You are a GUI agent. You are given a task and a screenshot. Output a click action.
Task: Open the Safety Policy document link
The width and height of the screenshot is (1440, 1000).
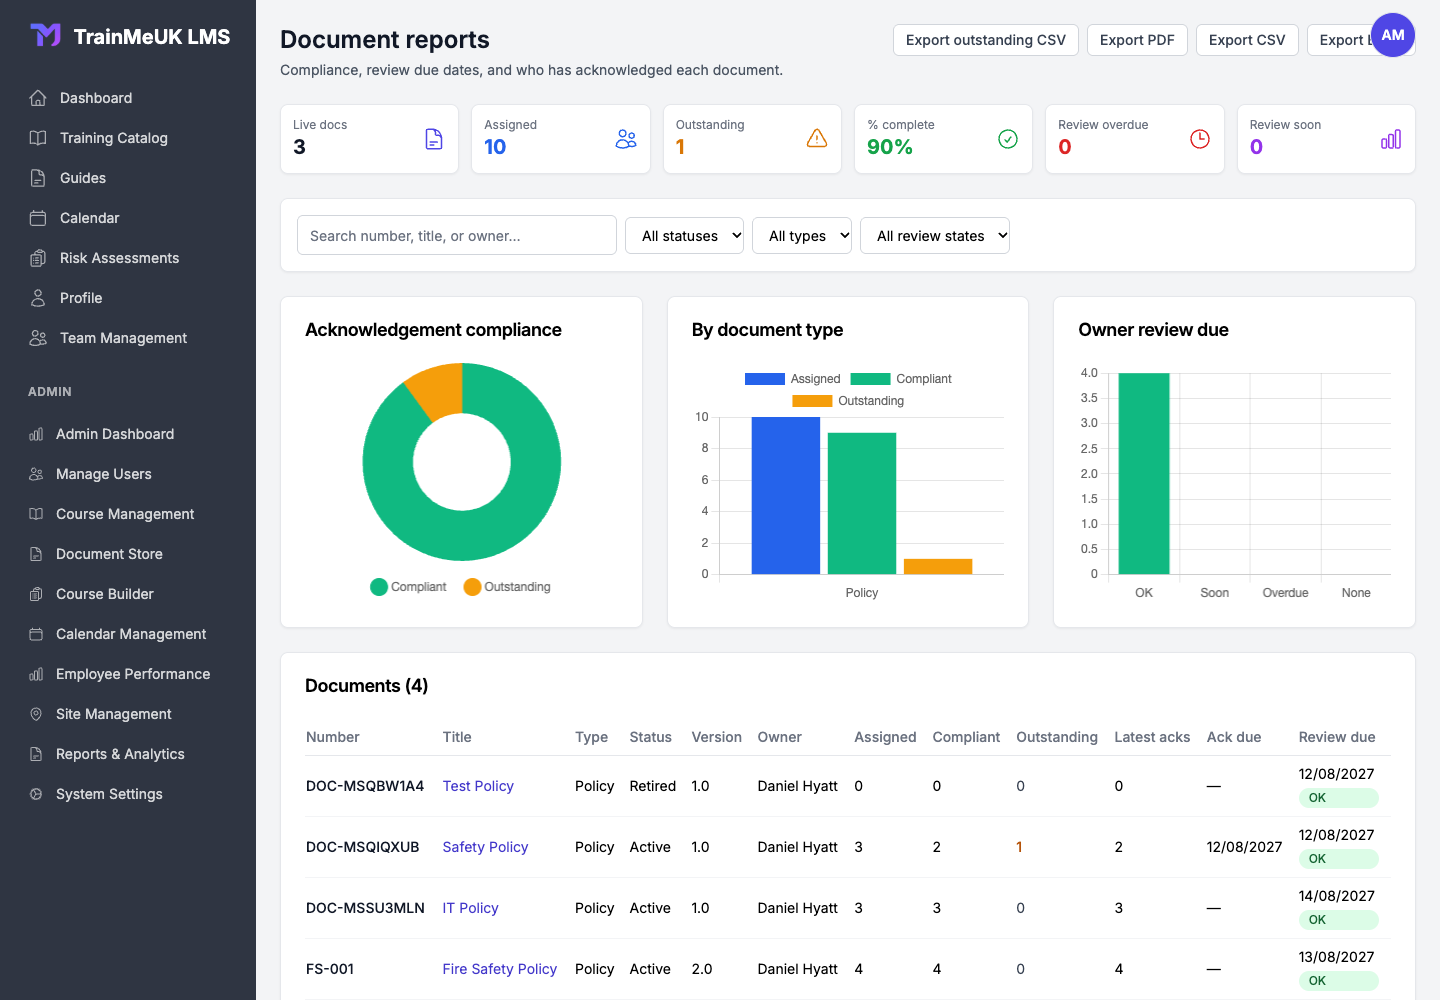point(485,847)
